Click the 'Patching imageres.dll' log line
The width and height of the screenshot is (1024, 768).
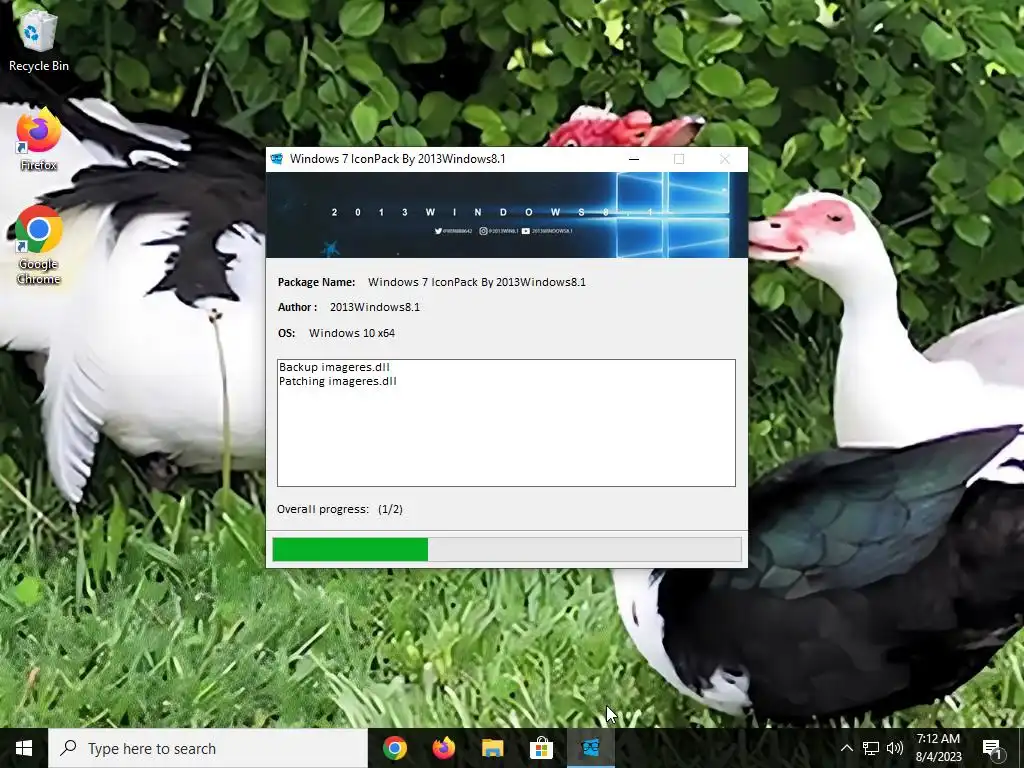(x=338, y=381)
